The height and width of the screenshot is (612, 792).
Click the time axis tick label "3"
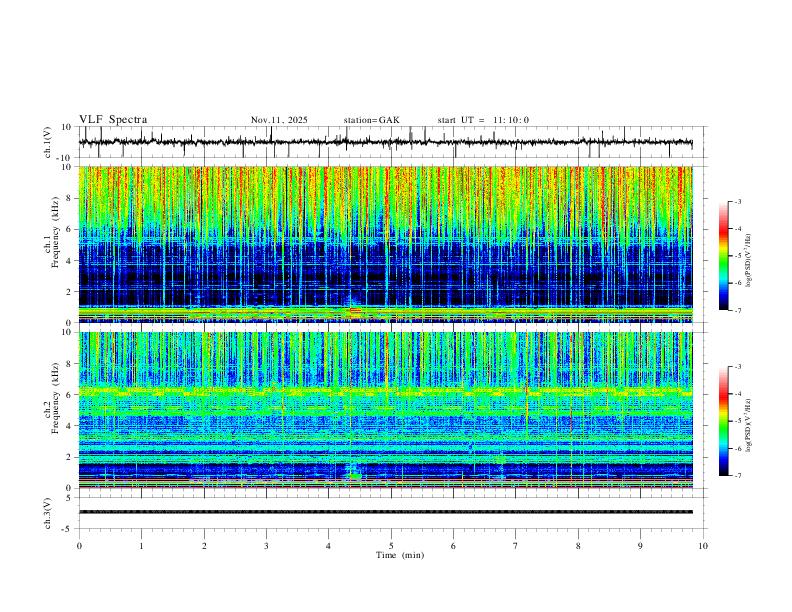pyautogui.click(x=266, y=546)
